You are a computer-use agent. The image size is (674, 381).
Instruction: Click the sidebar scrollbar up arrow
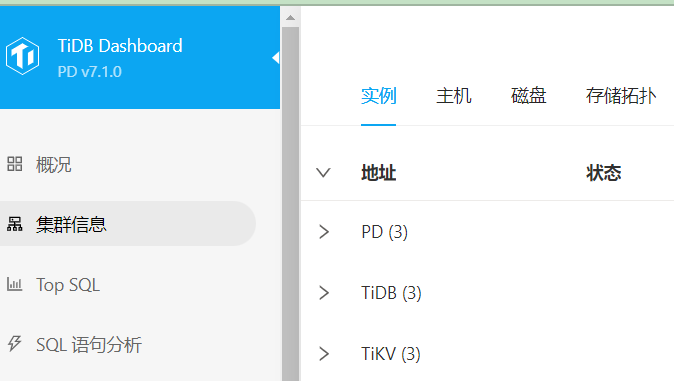point(291,18)
